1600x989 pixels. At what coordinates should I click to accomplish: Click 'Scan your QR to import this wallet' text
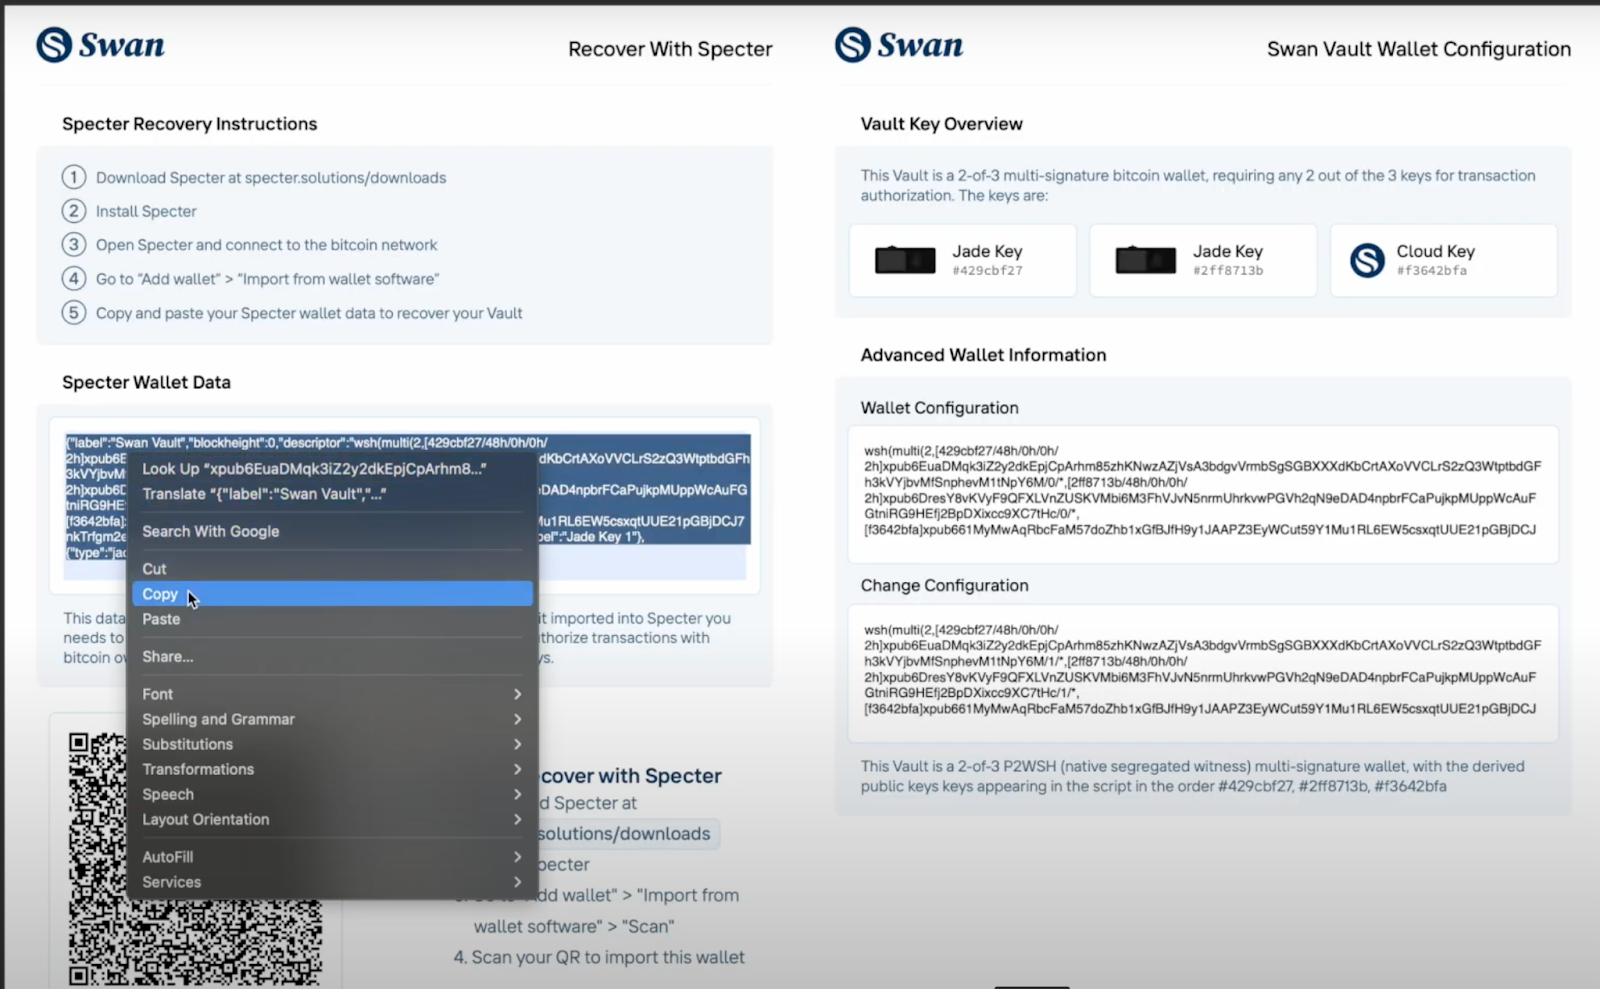point(599,957)
